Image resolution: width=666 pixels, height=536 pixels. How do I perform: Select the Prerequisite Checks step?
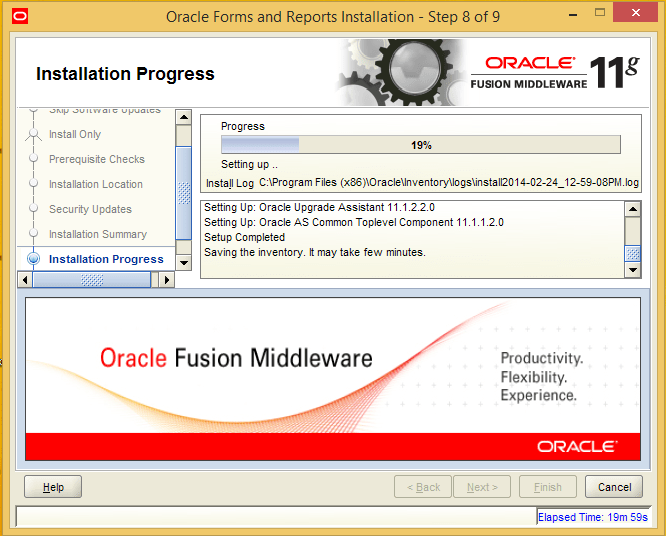coord(97,159)
